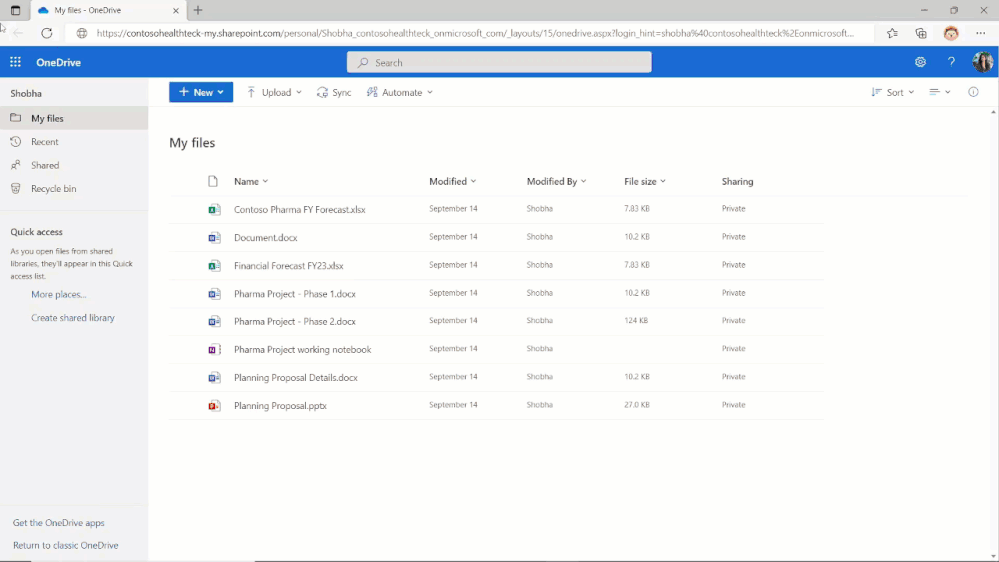This screenshot has height=562, width=999.
Task: Select Recent in the left navigation
Action: coord(45,142)
